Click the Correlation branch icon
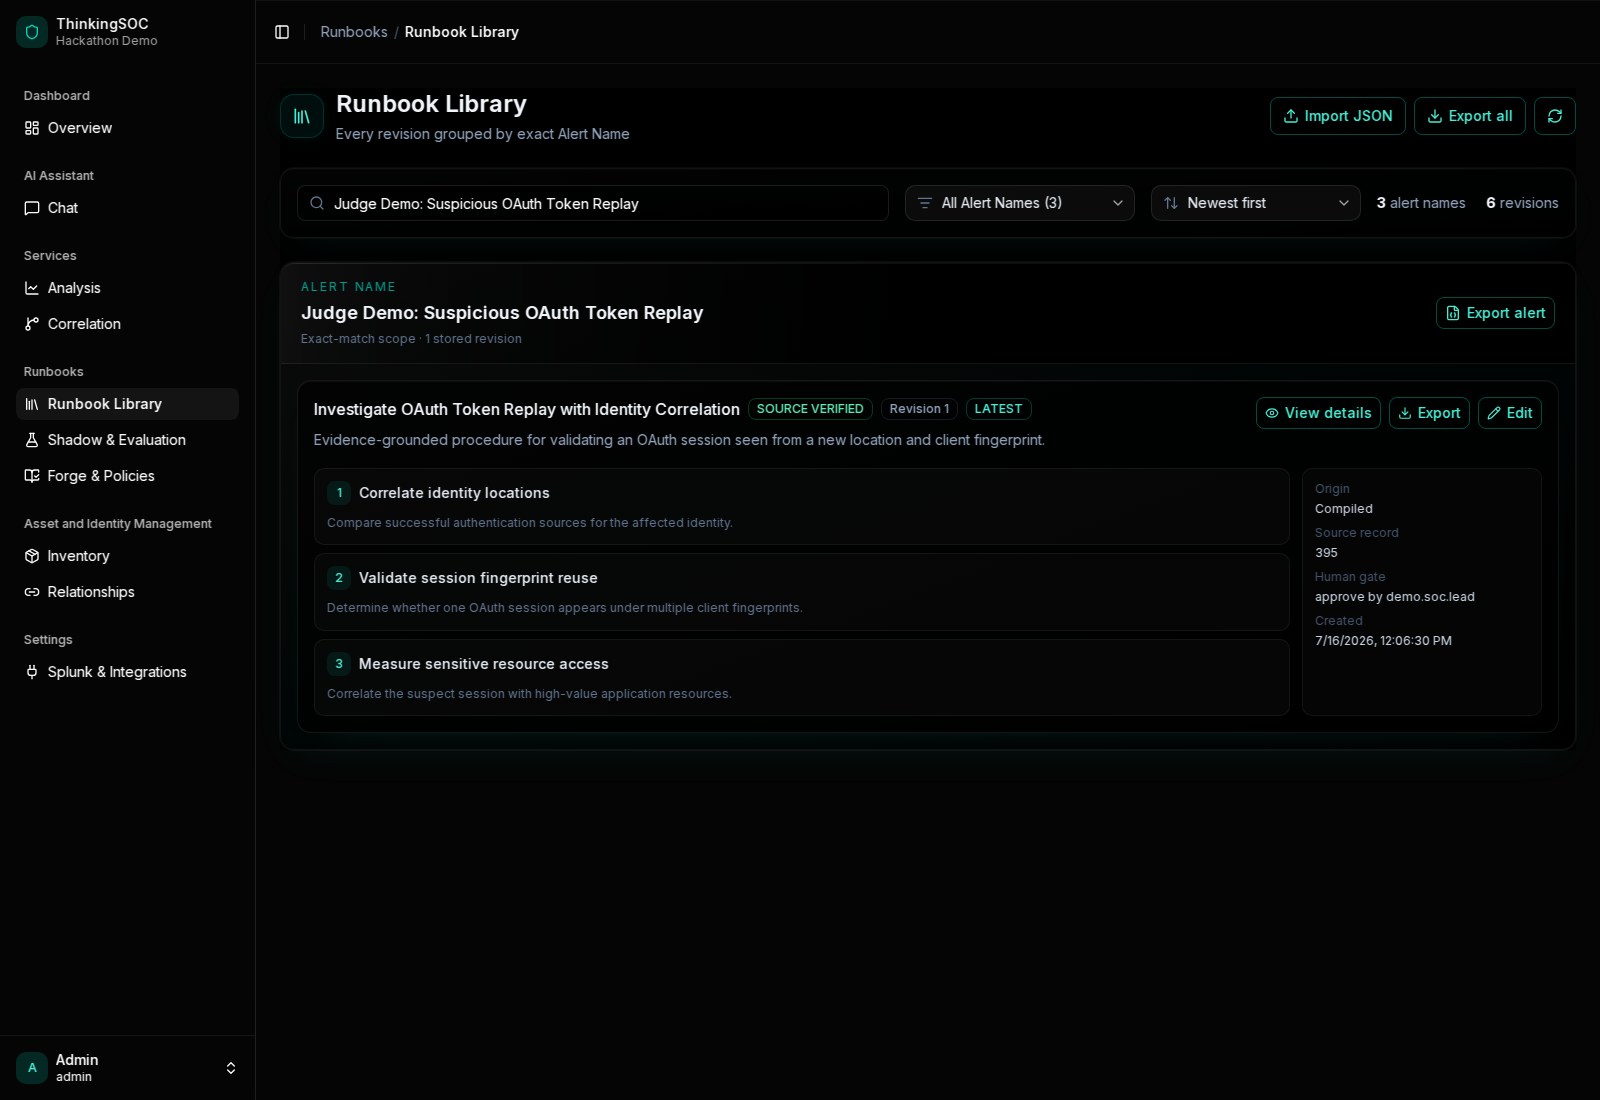 [x=32, y=324]
